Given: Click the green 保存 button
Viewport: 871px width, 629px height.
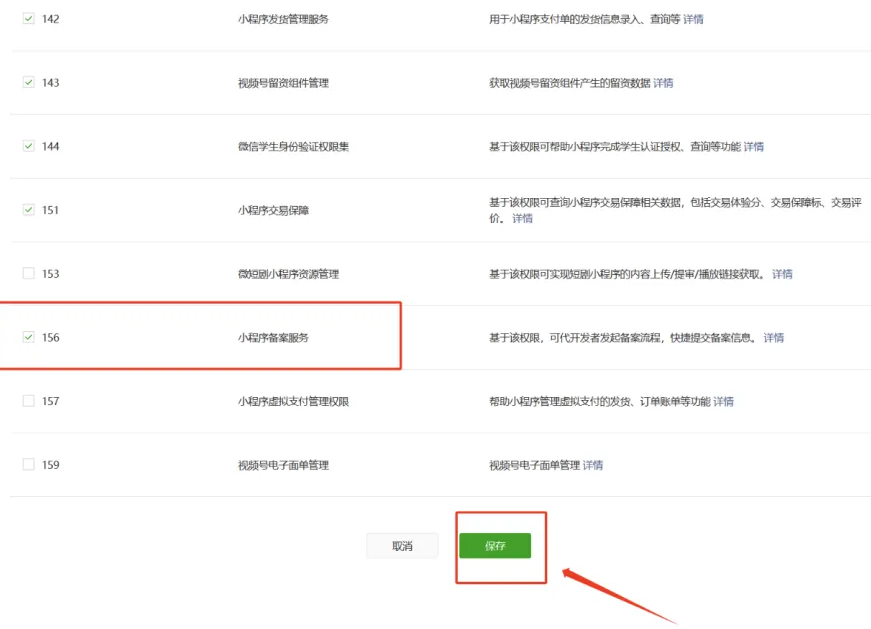Looking at the screenshot, I should (495, 546).
